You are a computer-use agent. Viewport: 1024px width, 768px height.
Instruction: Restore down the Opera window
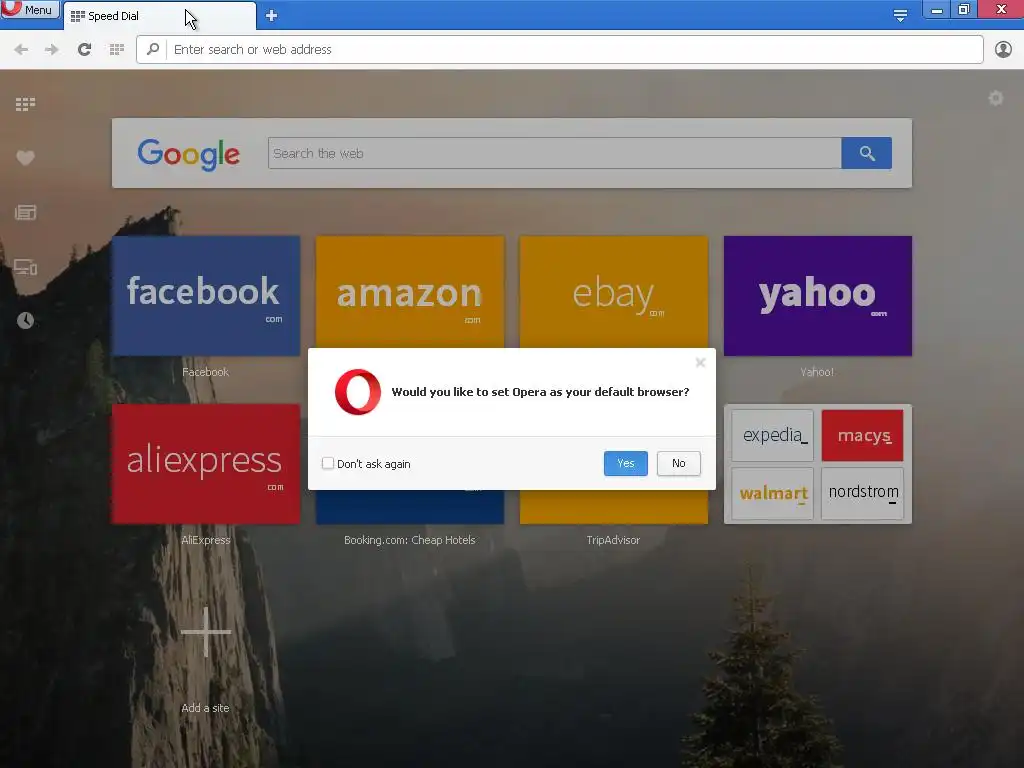coord(964,10)
